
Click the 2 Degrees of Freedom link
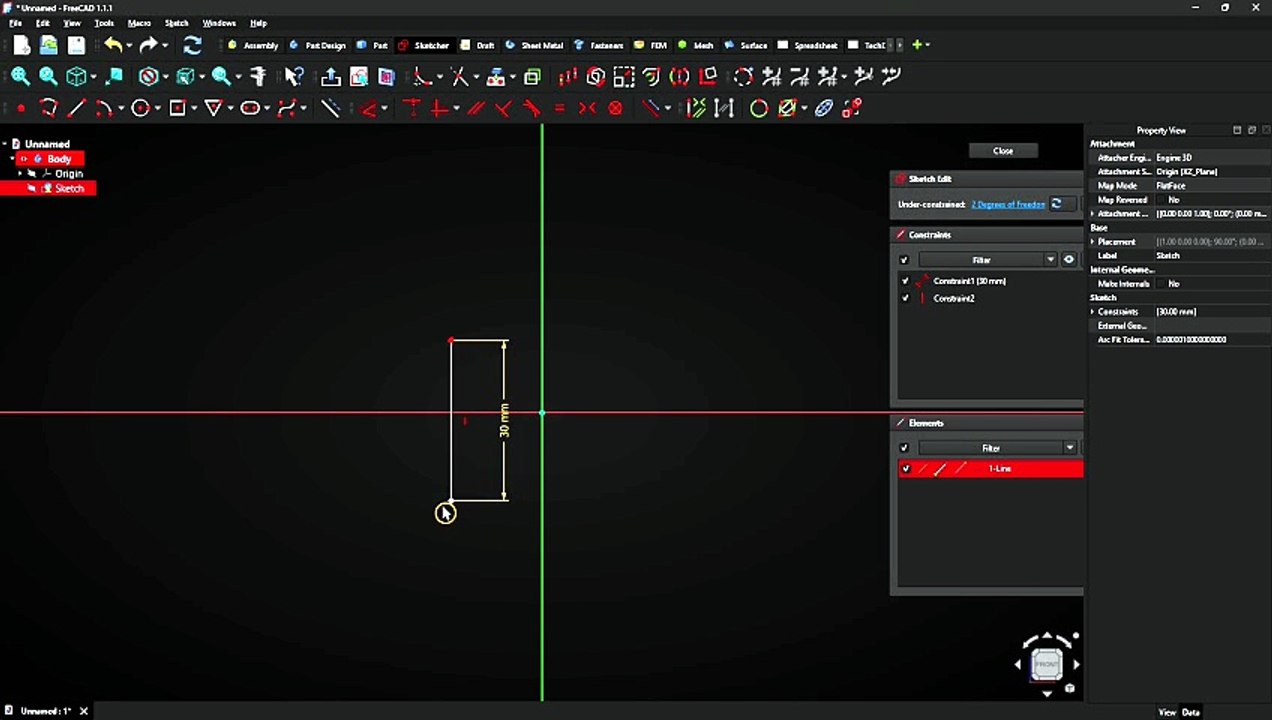pos(1008,204)
